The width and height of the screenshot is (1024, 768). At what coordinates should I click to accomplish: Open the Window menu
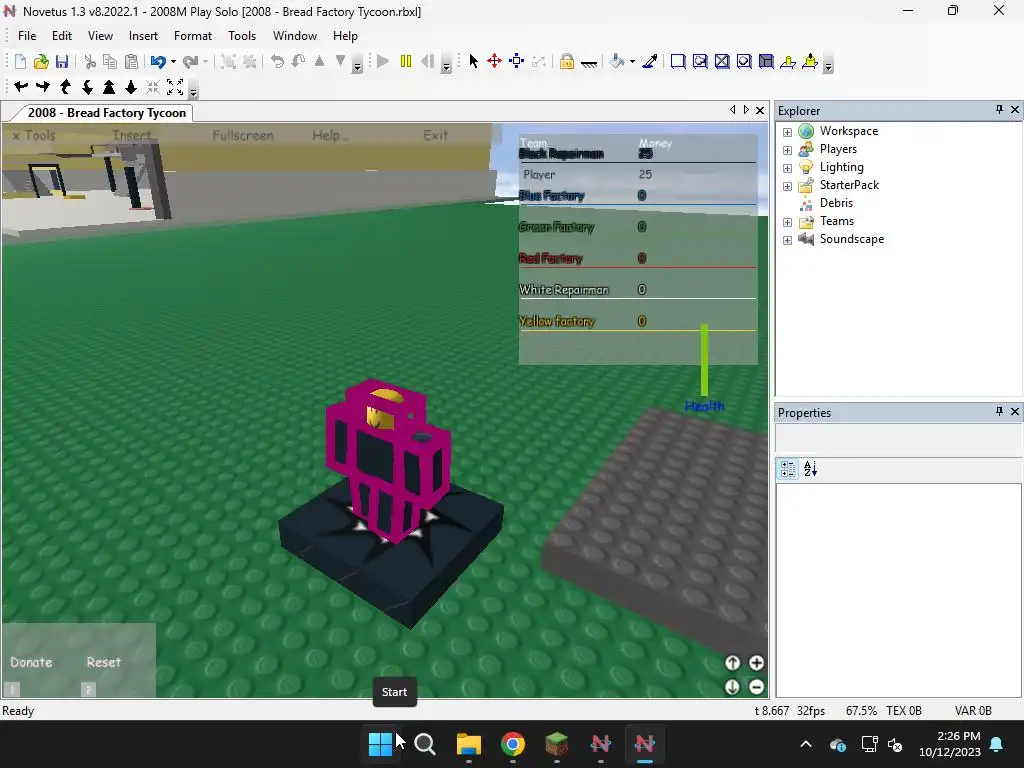pyautogui.click(x=295, y=36)
